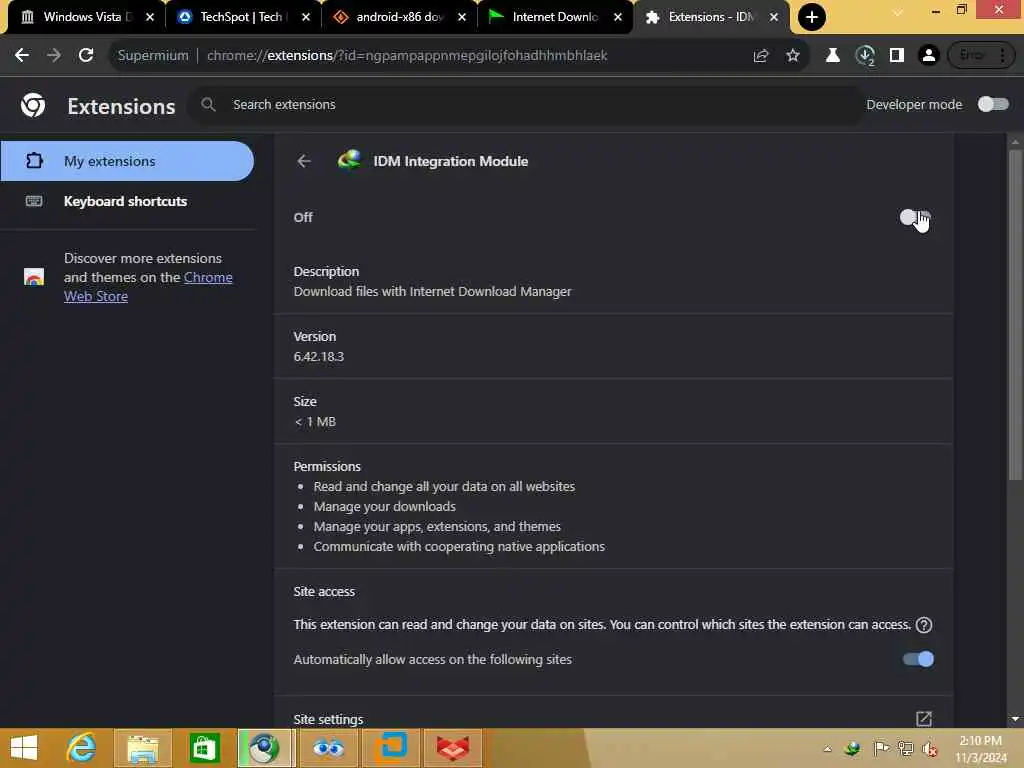Toggle the side panel icon
1024x768 pixels.
pos(897,56)
